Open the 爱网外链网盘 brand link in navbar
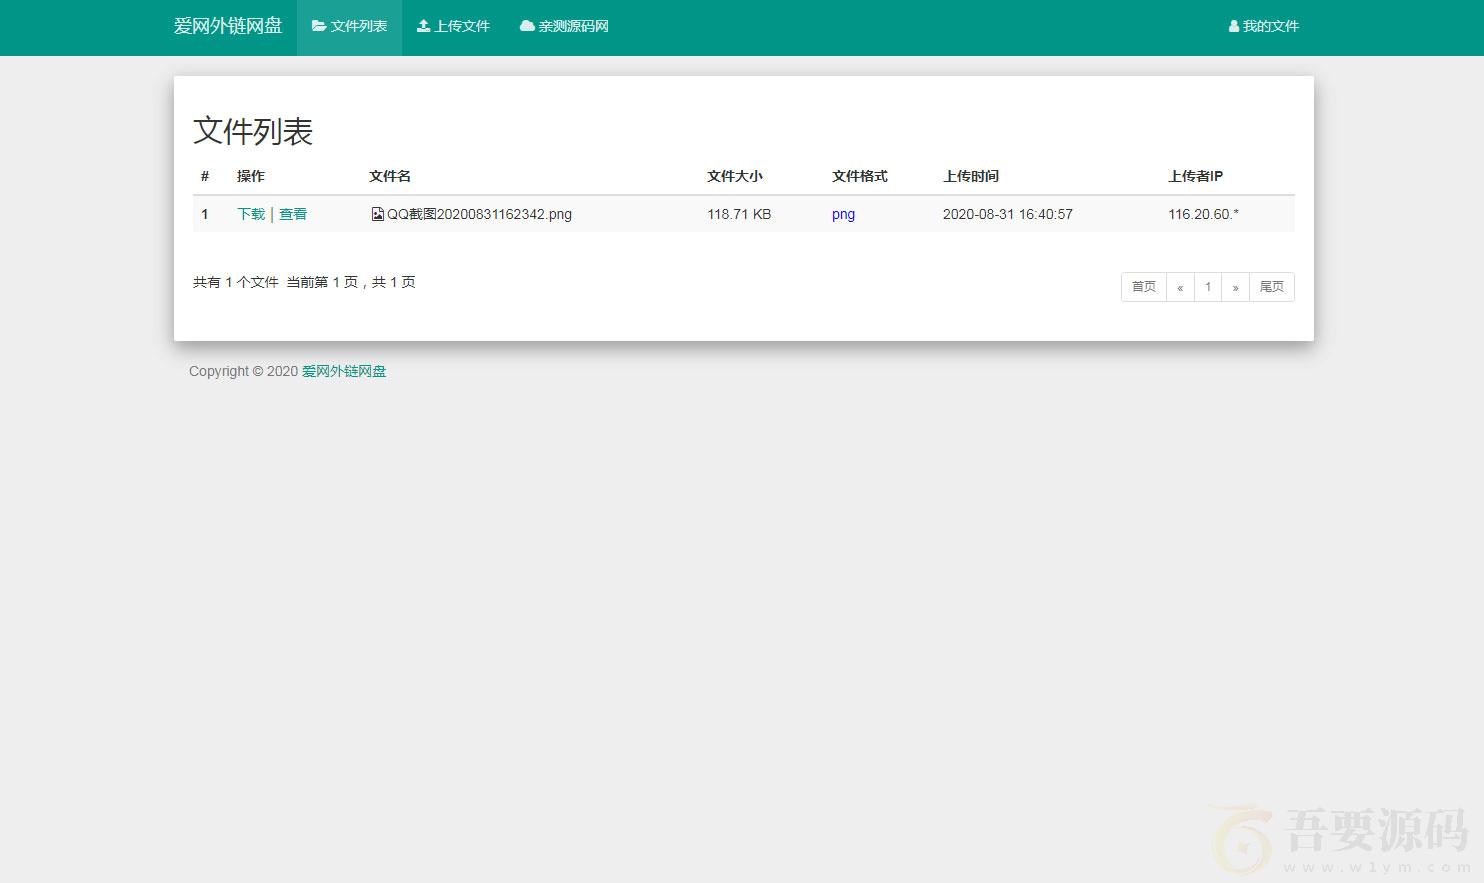The image size is (1484, 883). click(228, 26)
